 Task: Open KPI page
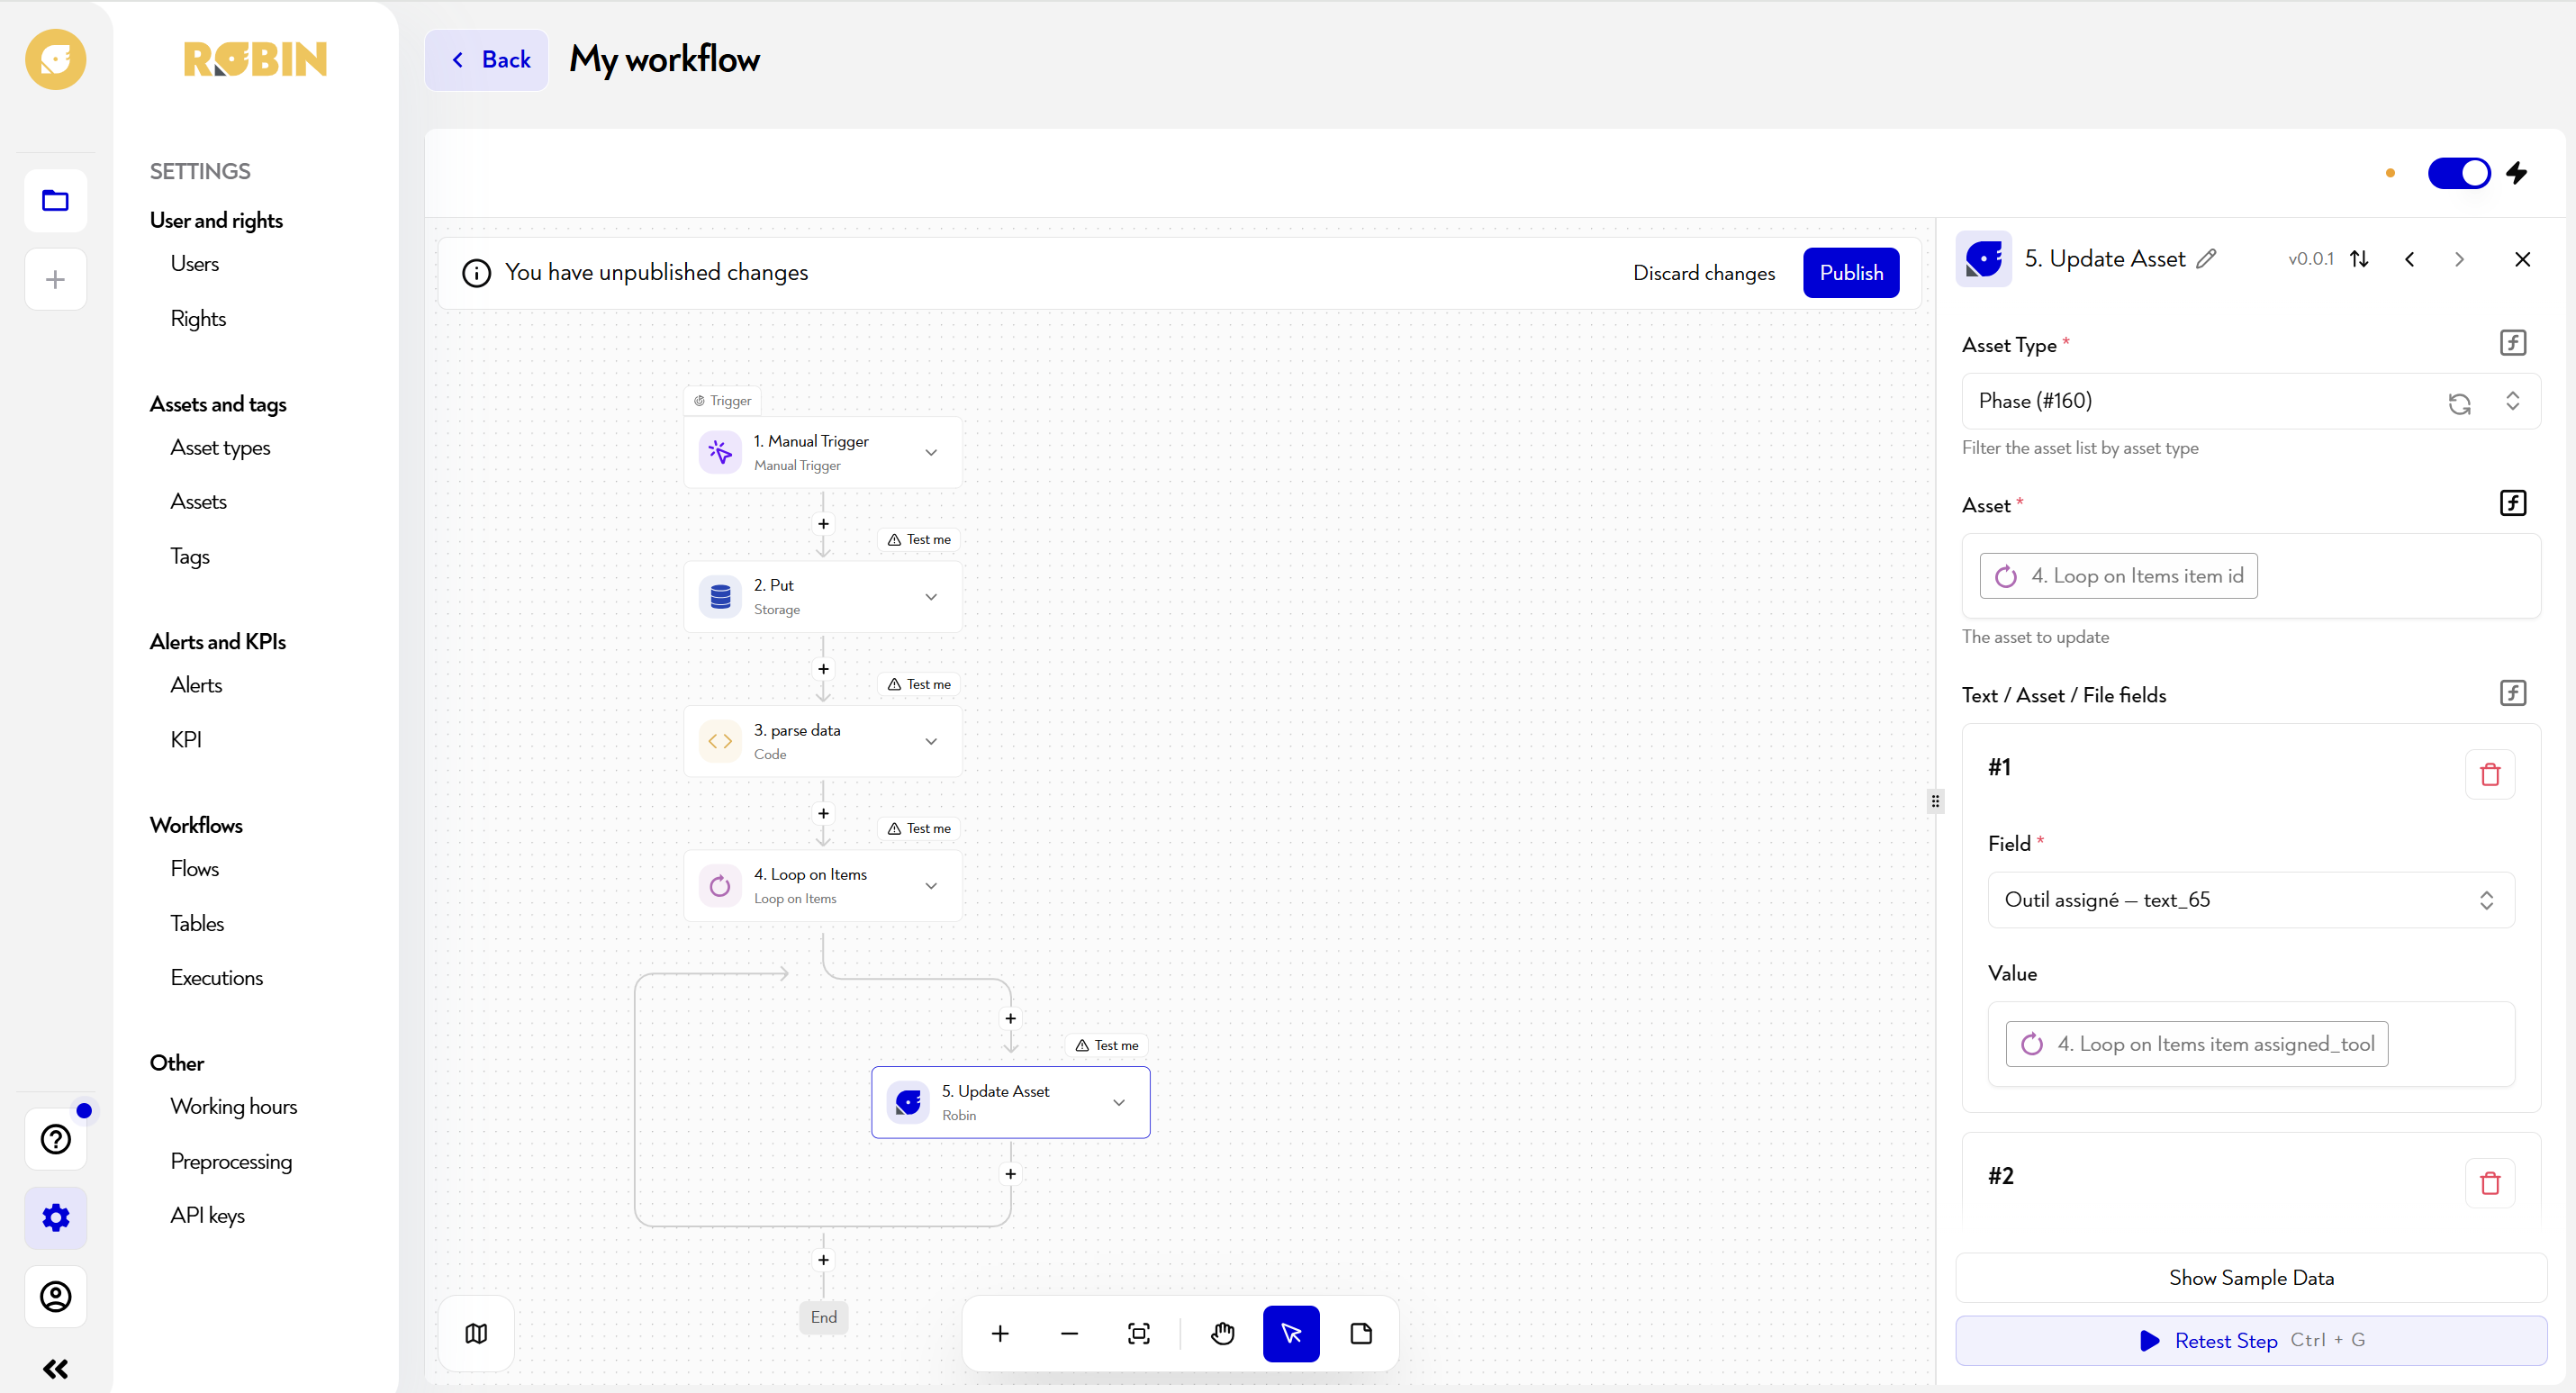(186, 740)
